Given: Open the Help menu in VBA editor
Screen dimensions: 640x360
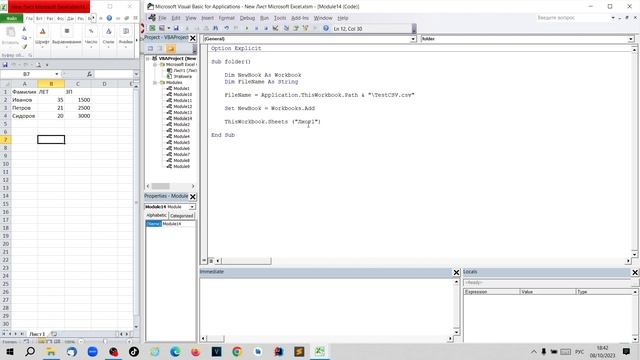Looking at the screenshot, I should pyautogui.click(x=343, y=18).
